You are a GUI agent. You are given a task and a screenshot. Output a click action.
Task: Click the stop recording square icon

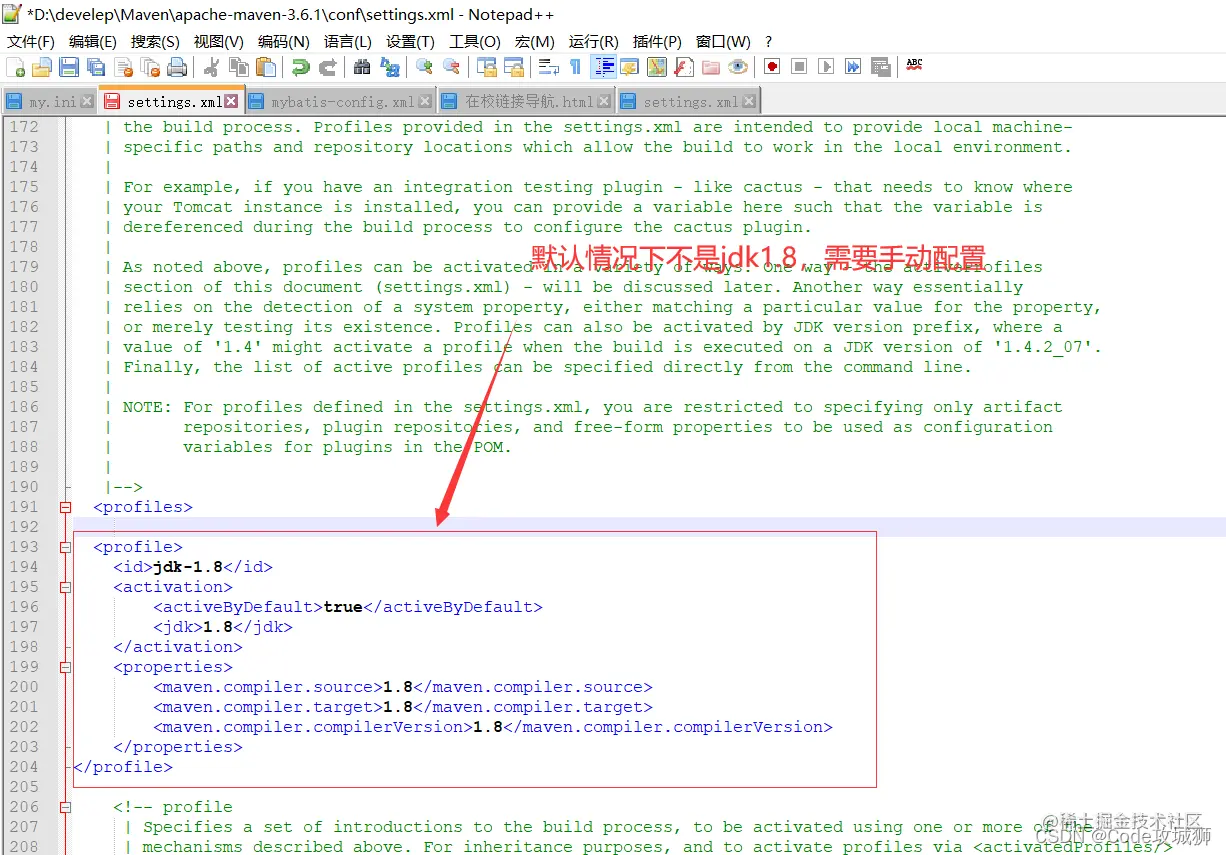coord(799,67)
